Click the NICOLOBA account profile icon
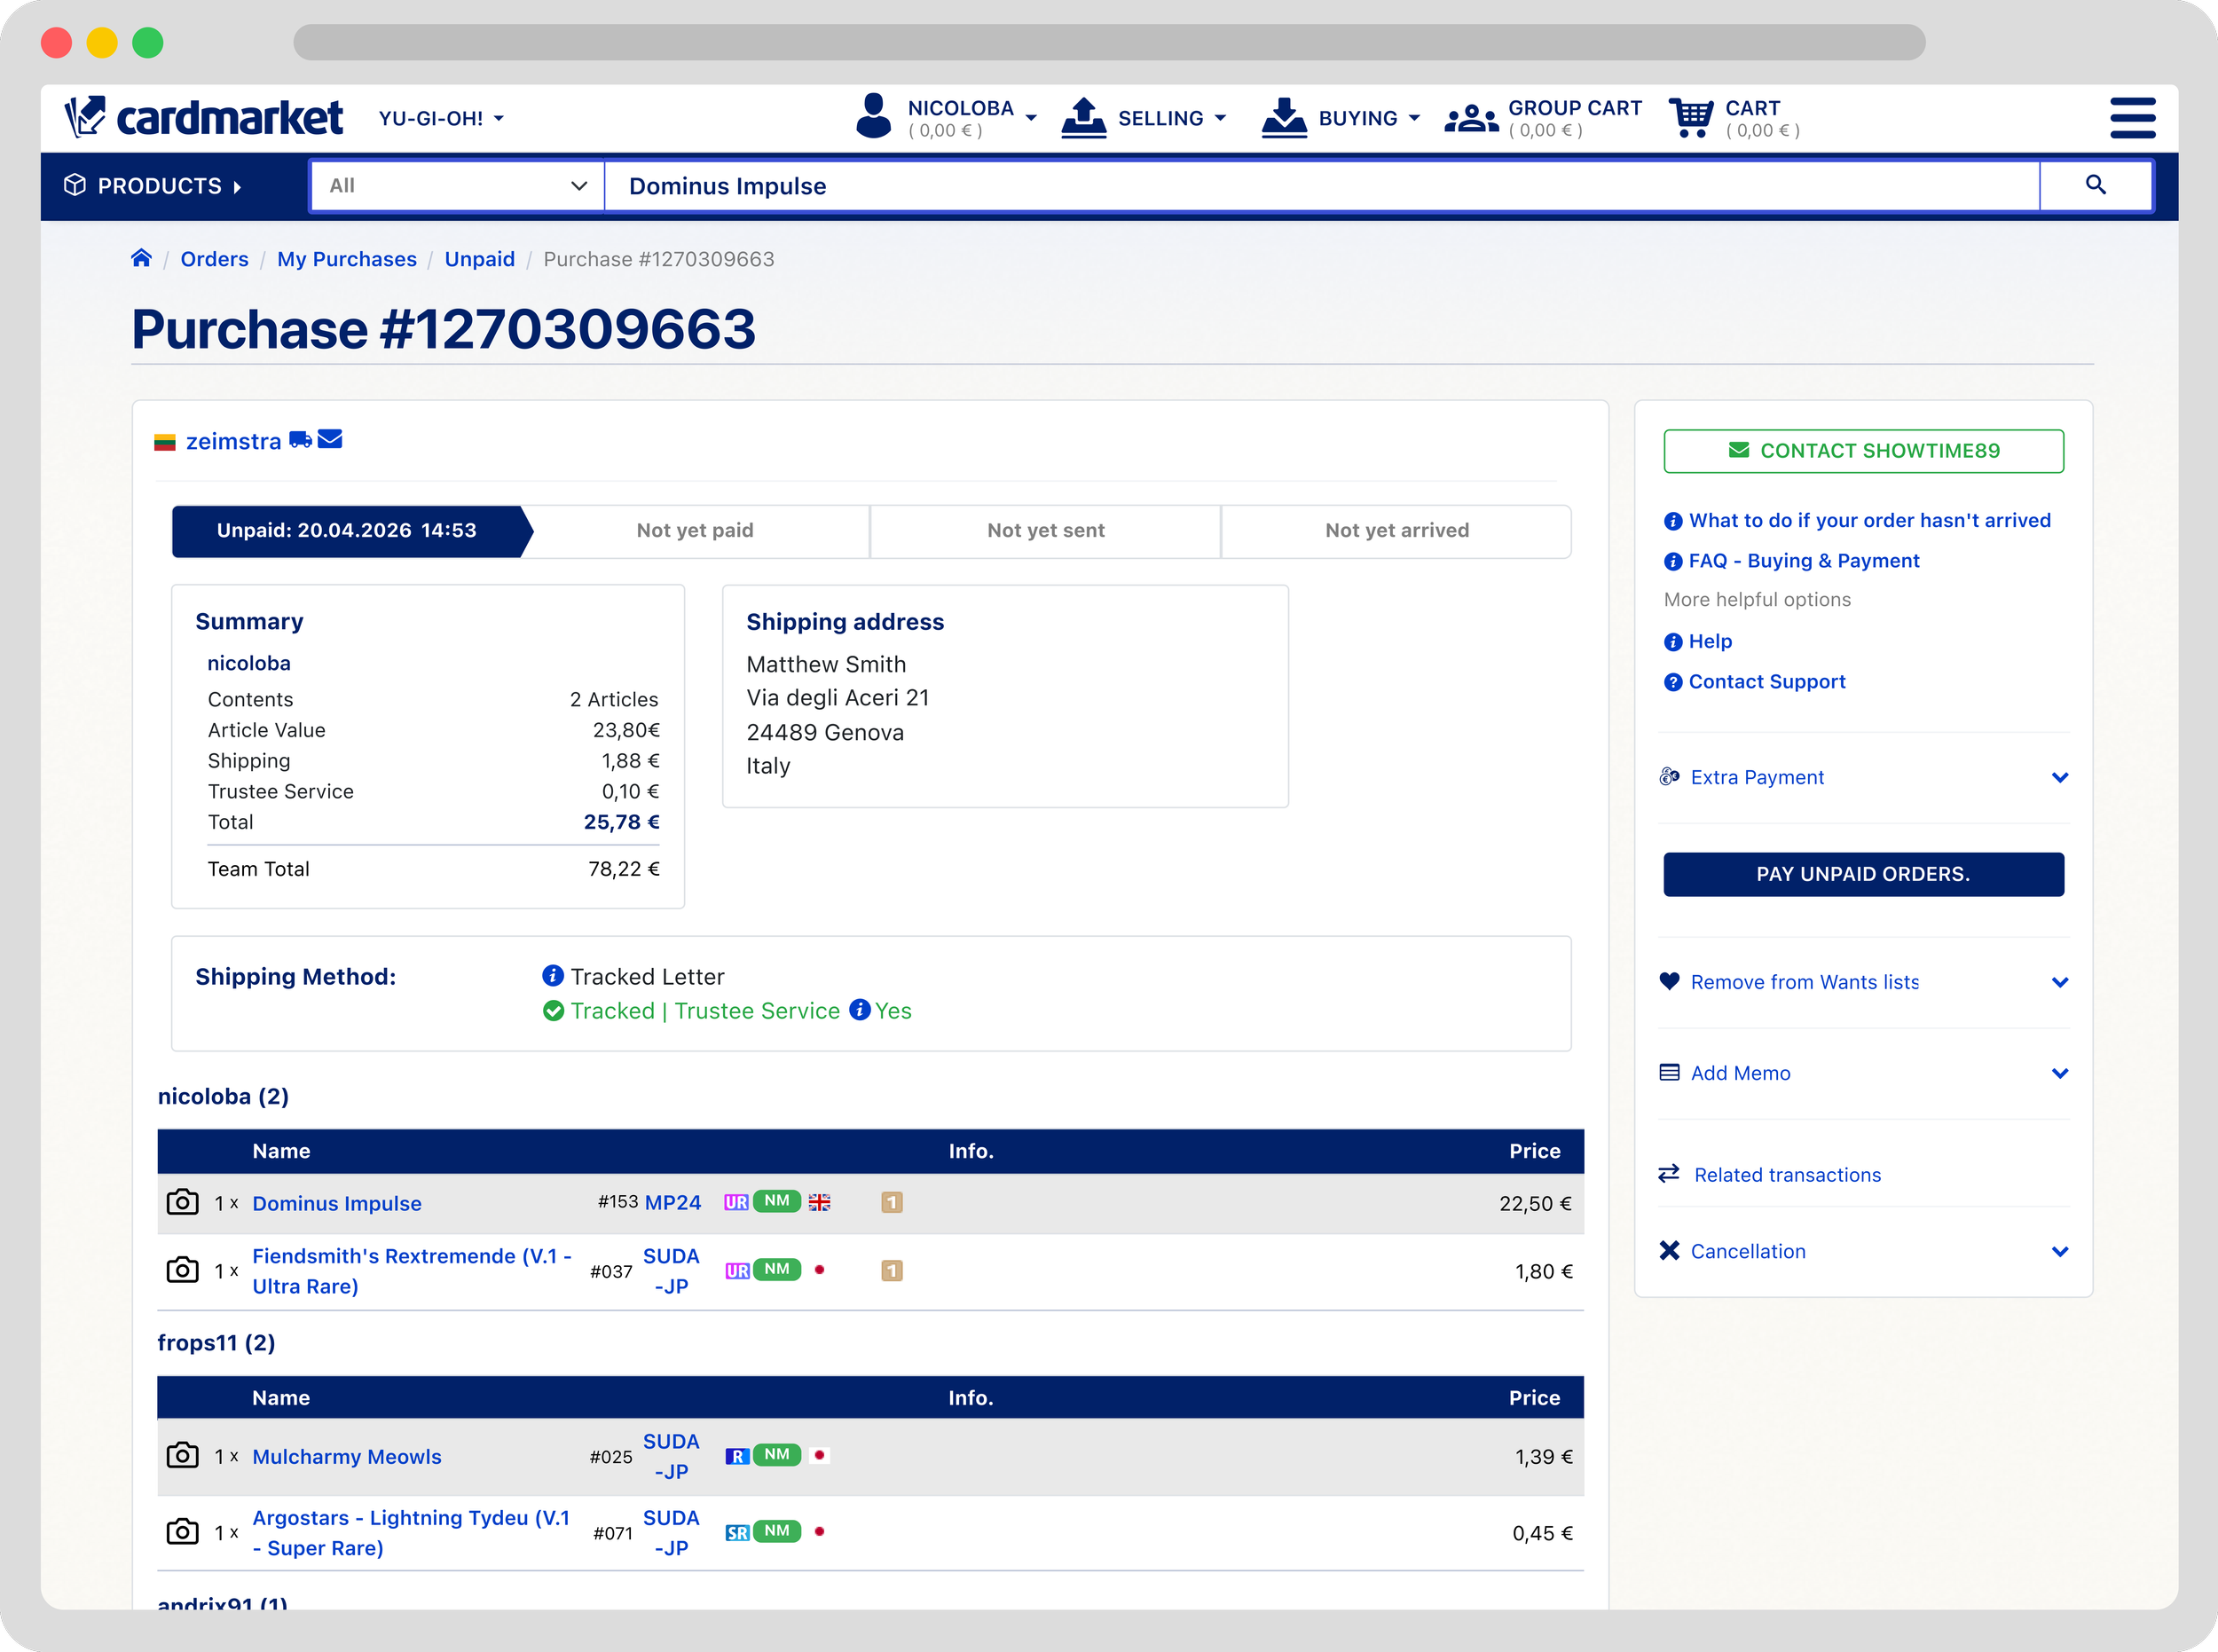Image resolution: width=2218 pixels, height=1652 pixels. click(x=872, y=117)
